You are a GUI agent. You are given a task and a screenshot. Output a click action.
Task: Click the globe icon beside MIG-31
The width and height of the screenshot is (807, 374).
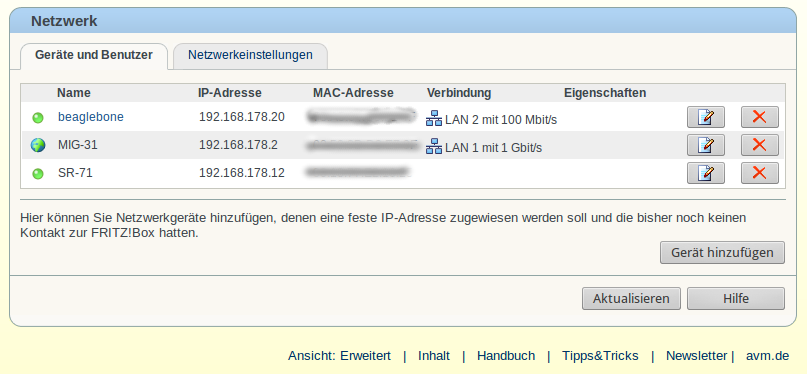click(38, 145)
